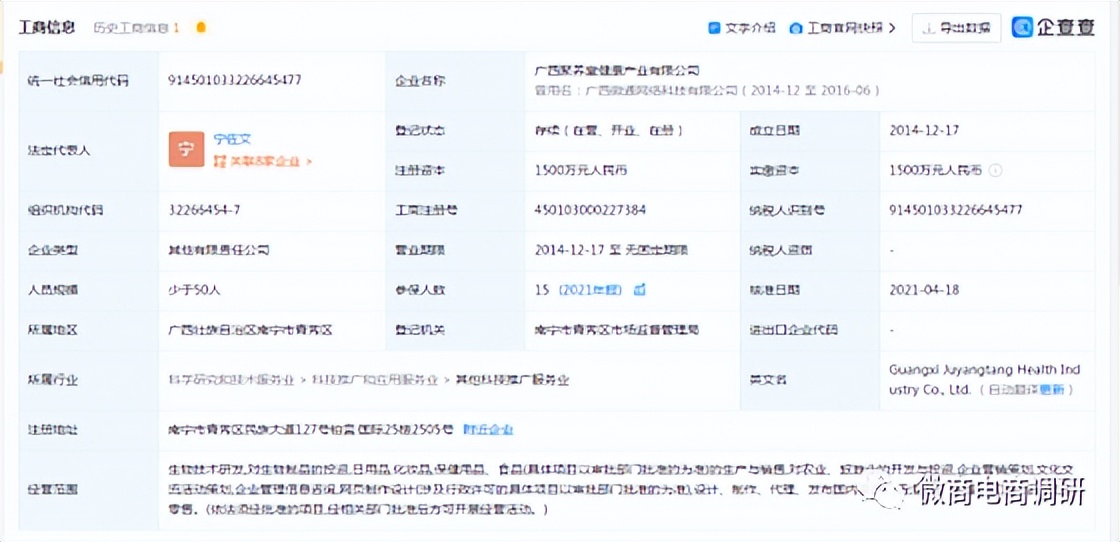Open the 科学研究和技术服务业 industry link
This screenshot has height=542, width=1120.
(231, 380)
